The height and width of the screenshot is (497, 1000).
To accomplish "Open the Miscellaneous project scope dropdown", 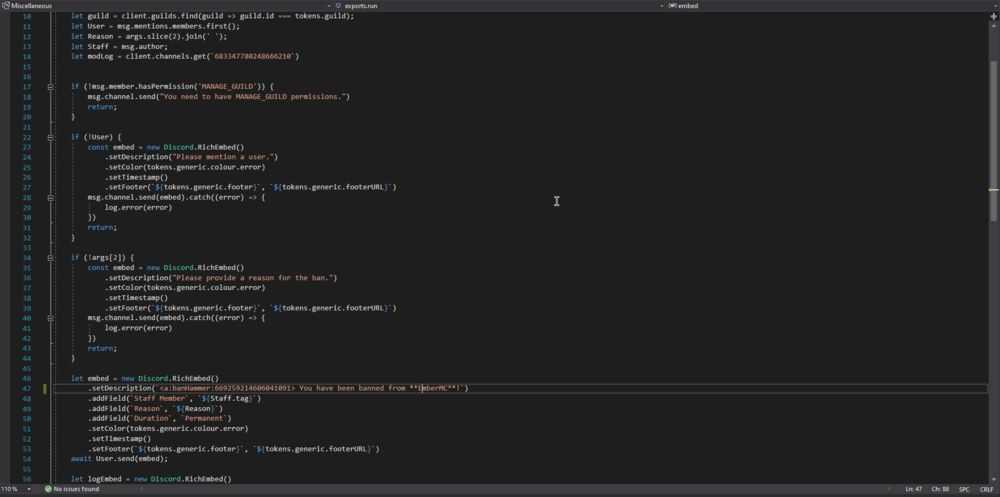I will point(166,5).
